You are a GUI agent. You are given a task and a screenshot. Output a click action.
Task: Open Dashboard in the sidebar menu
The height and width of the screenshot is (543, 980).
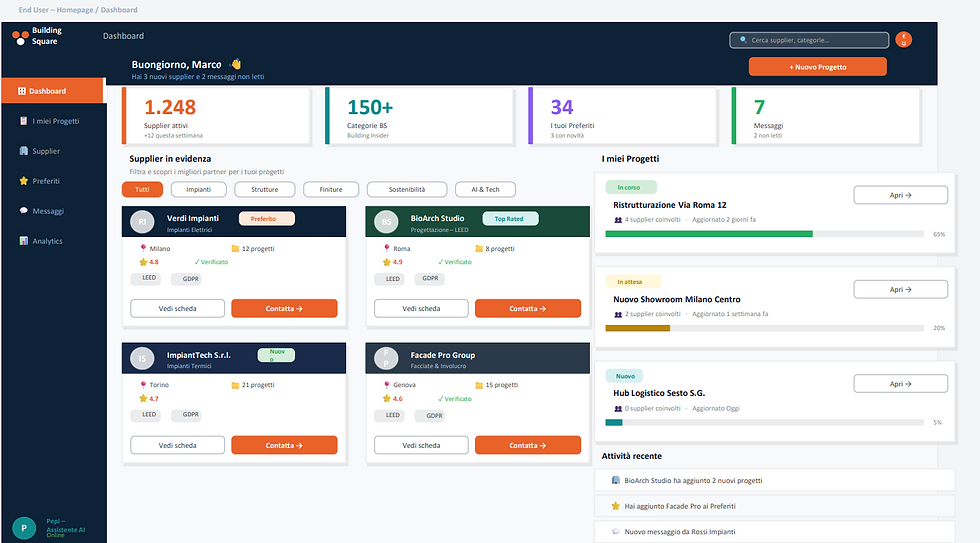[x=52, y=91]
